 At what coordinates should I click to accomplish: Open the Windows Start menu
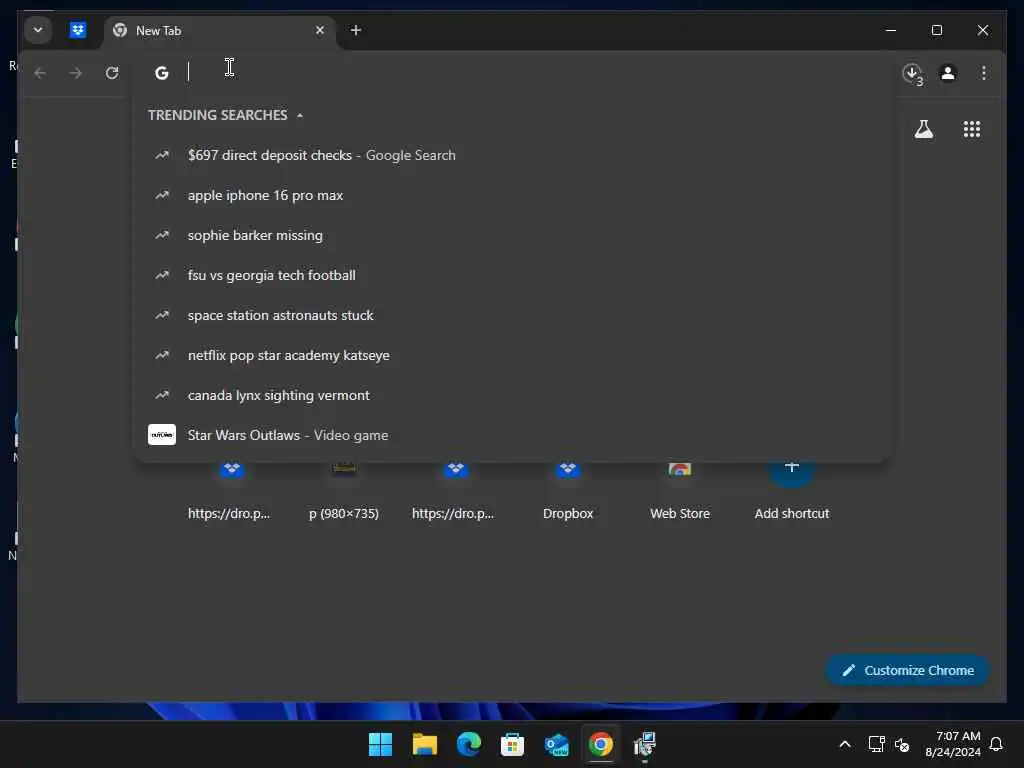[380, 744]
